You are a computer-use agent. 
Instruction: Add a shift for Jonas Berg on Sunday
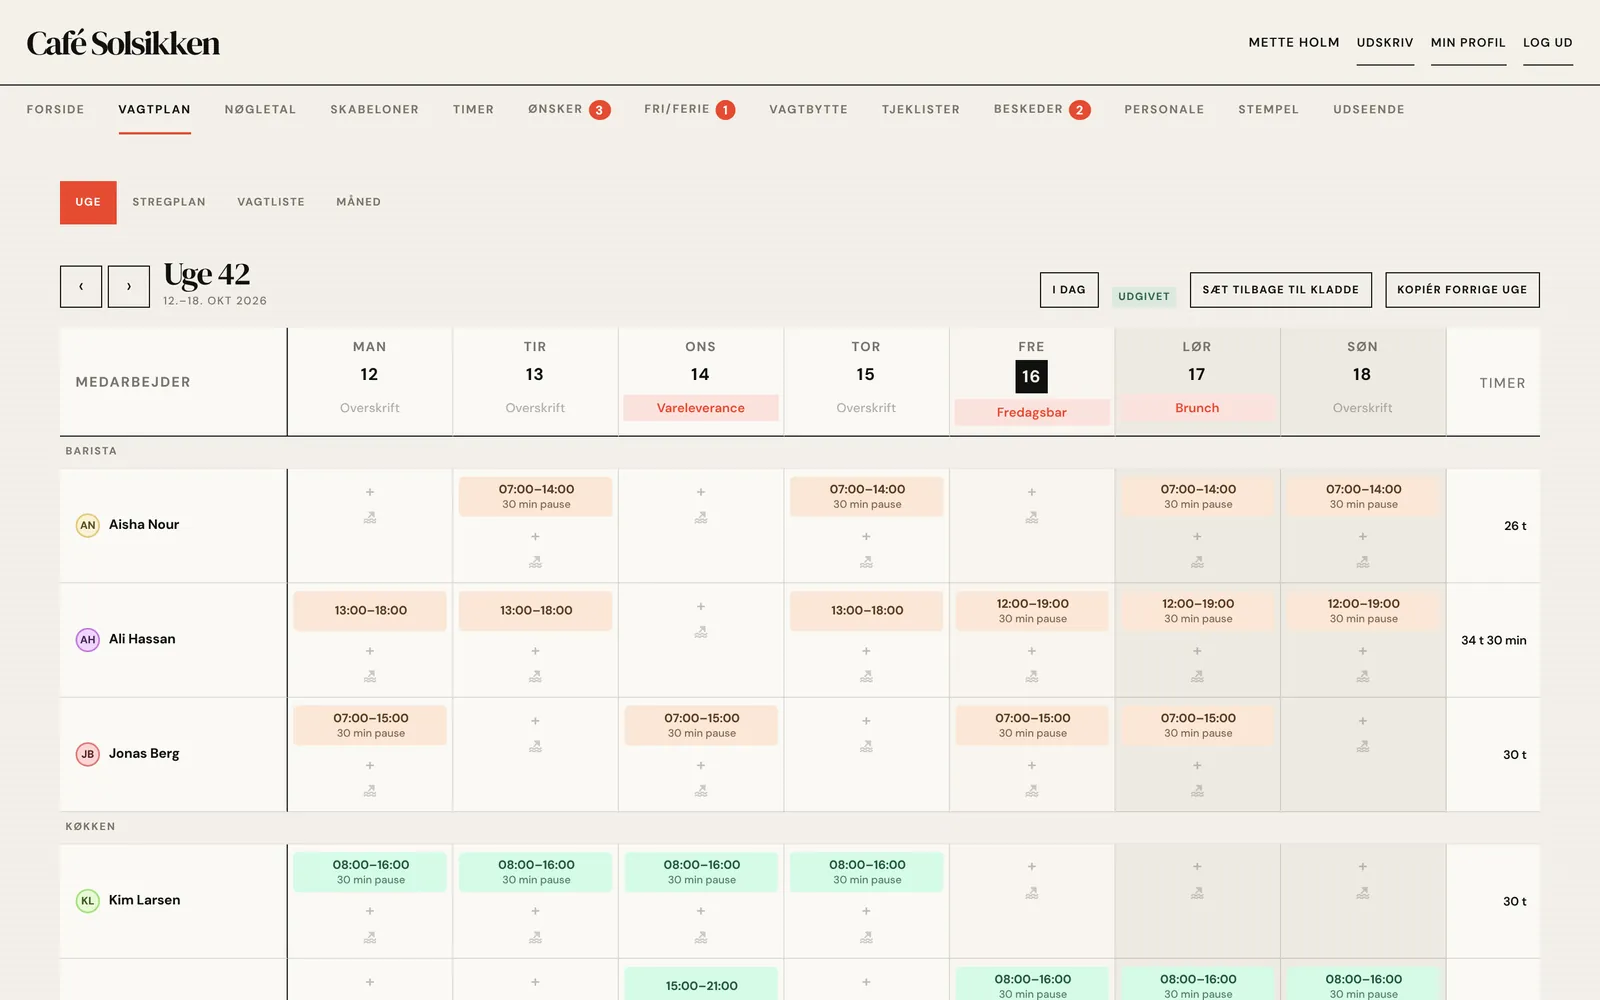pyautogui.click(x=1363, y=721)
